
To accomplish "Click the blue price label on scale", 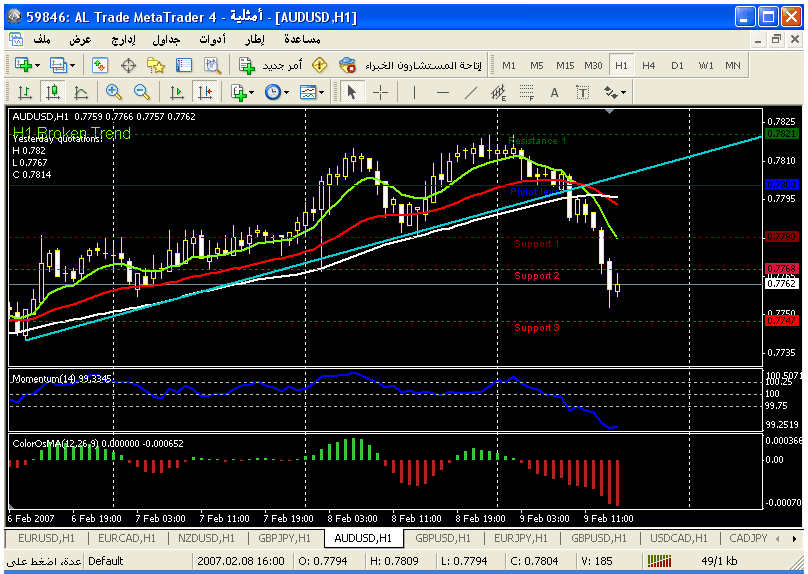I will 780,185.
